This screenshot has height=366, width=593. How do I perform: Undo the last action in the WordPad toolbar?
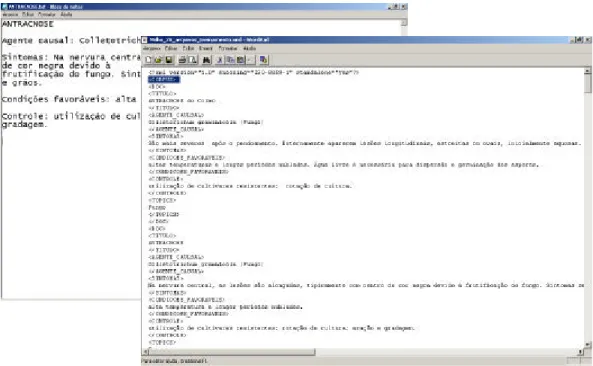point(250,60)
